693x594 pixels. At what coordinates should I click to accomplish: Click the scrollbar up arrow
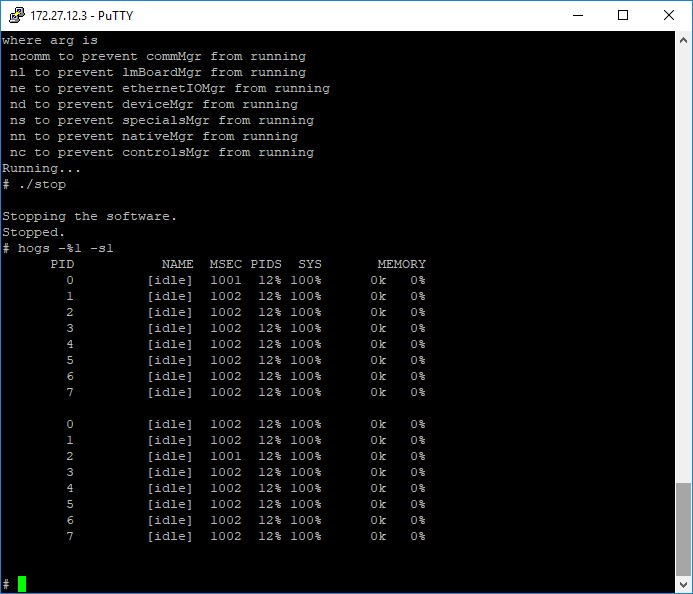click(x=684, y=40)
